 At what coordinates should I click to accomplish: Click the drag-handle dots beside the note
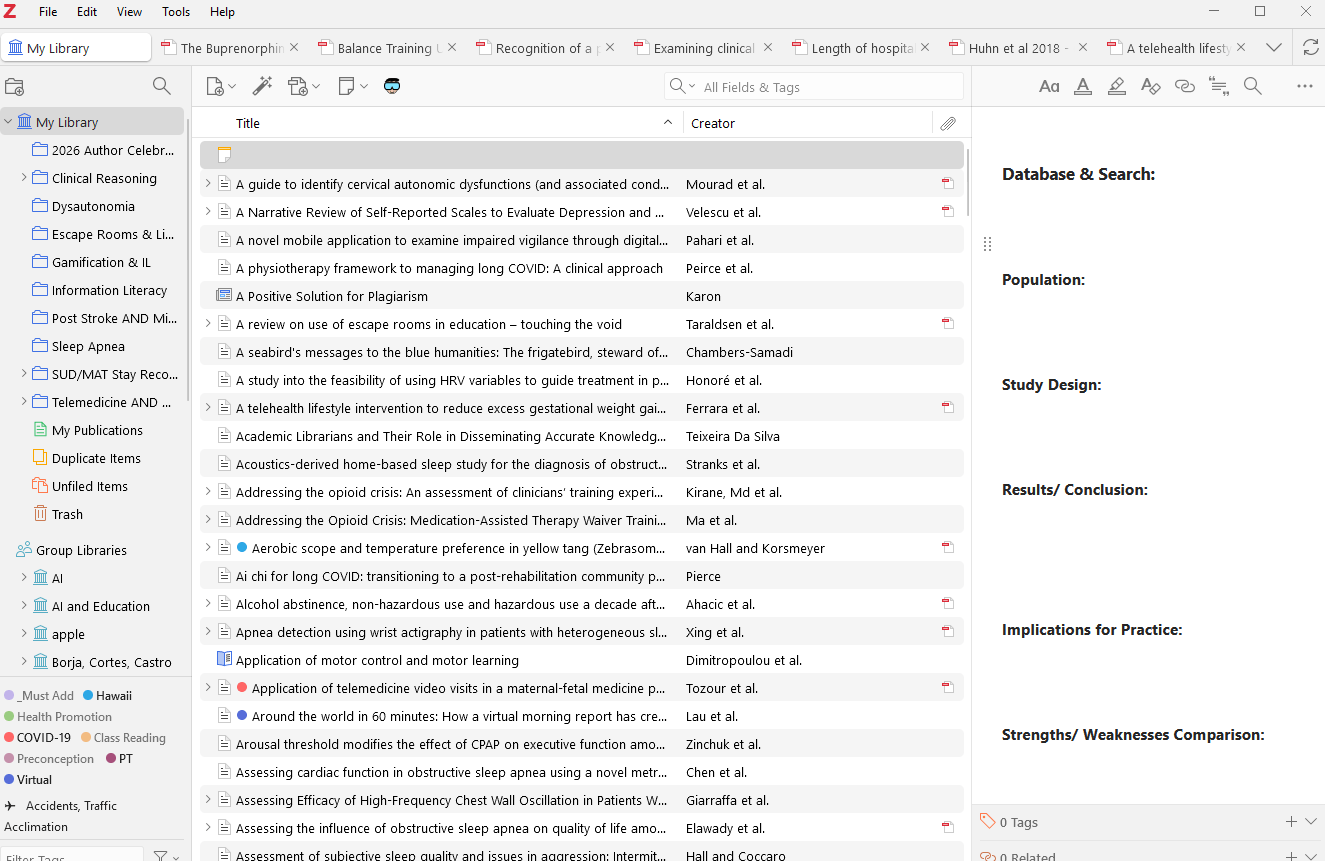987,244
